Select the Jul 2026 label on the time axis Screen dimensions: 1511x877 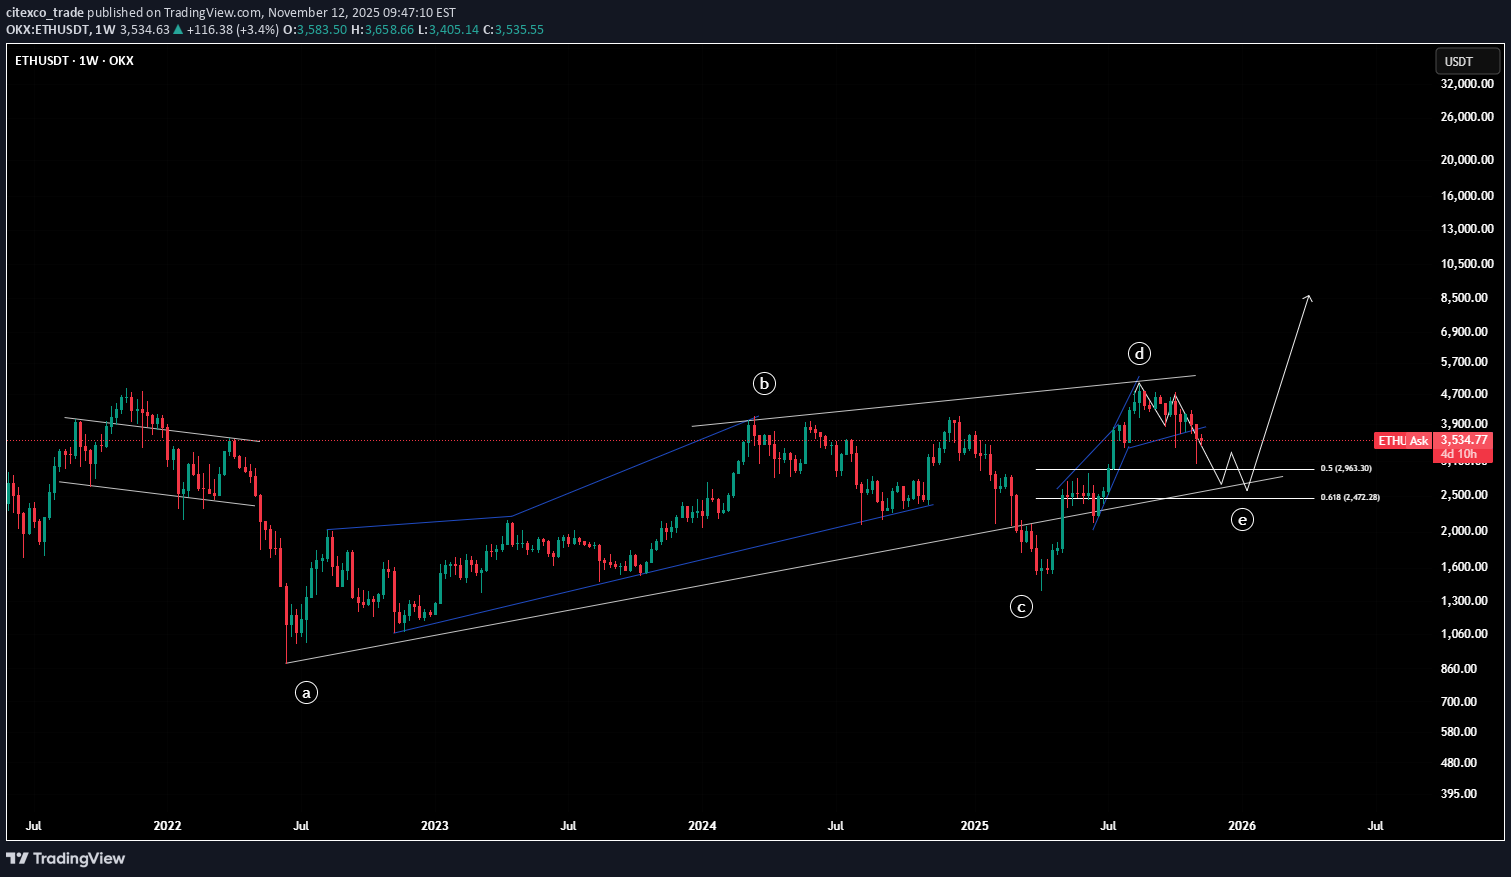click(1375, 826)
